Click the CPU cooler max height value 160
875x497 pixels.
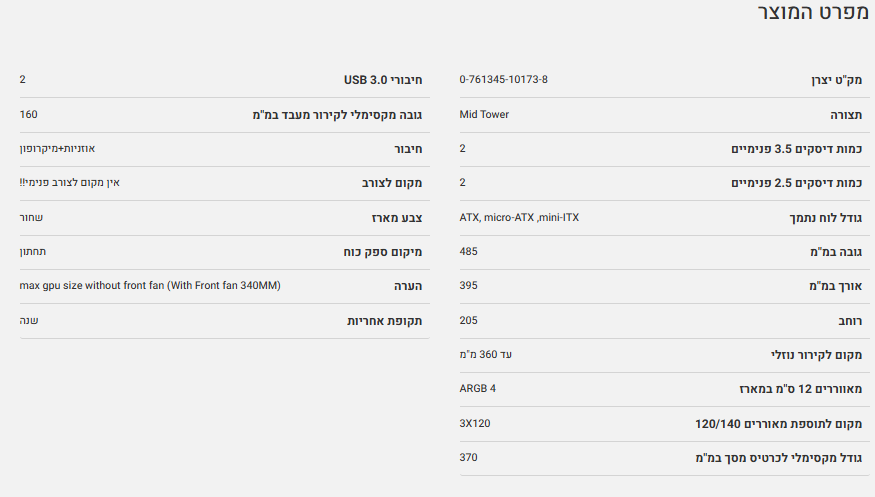(x=28, y=114)
